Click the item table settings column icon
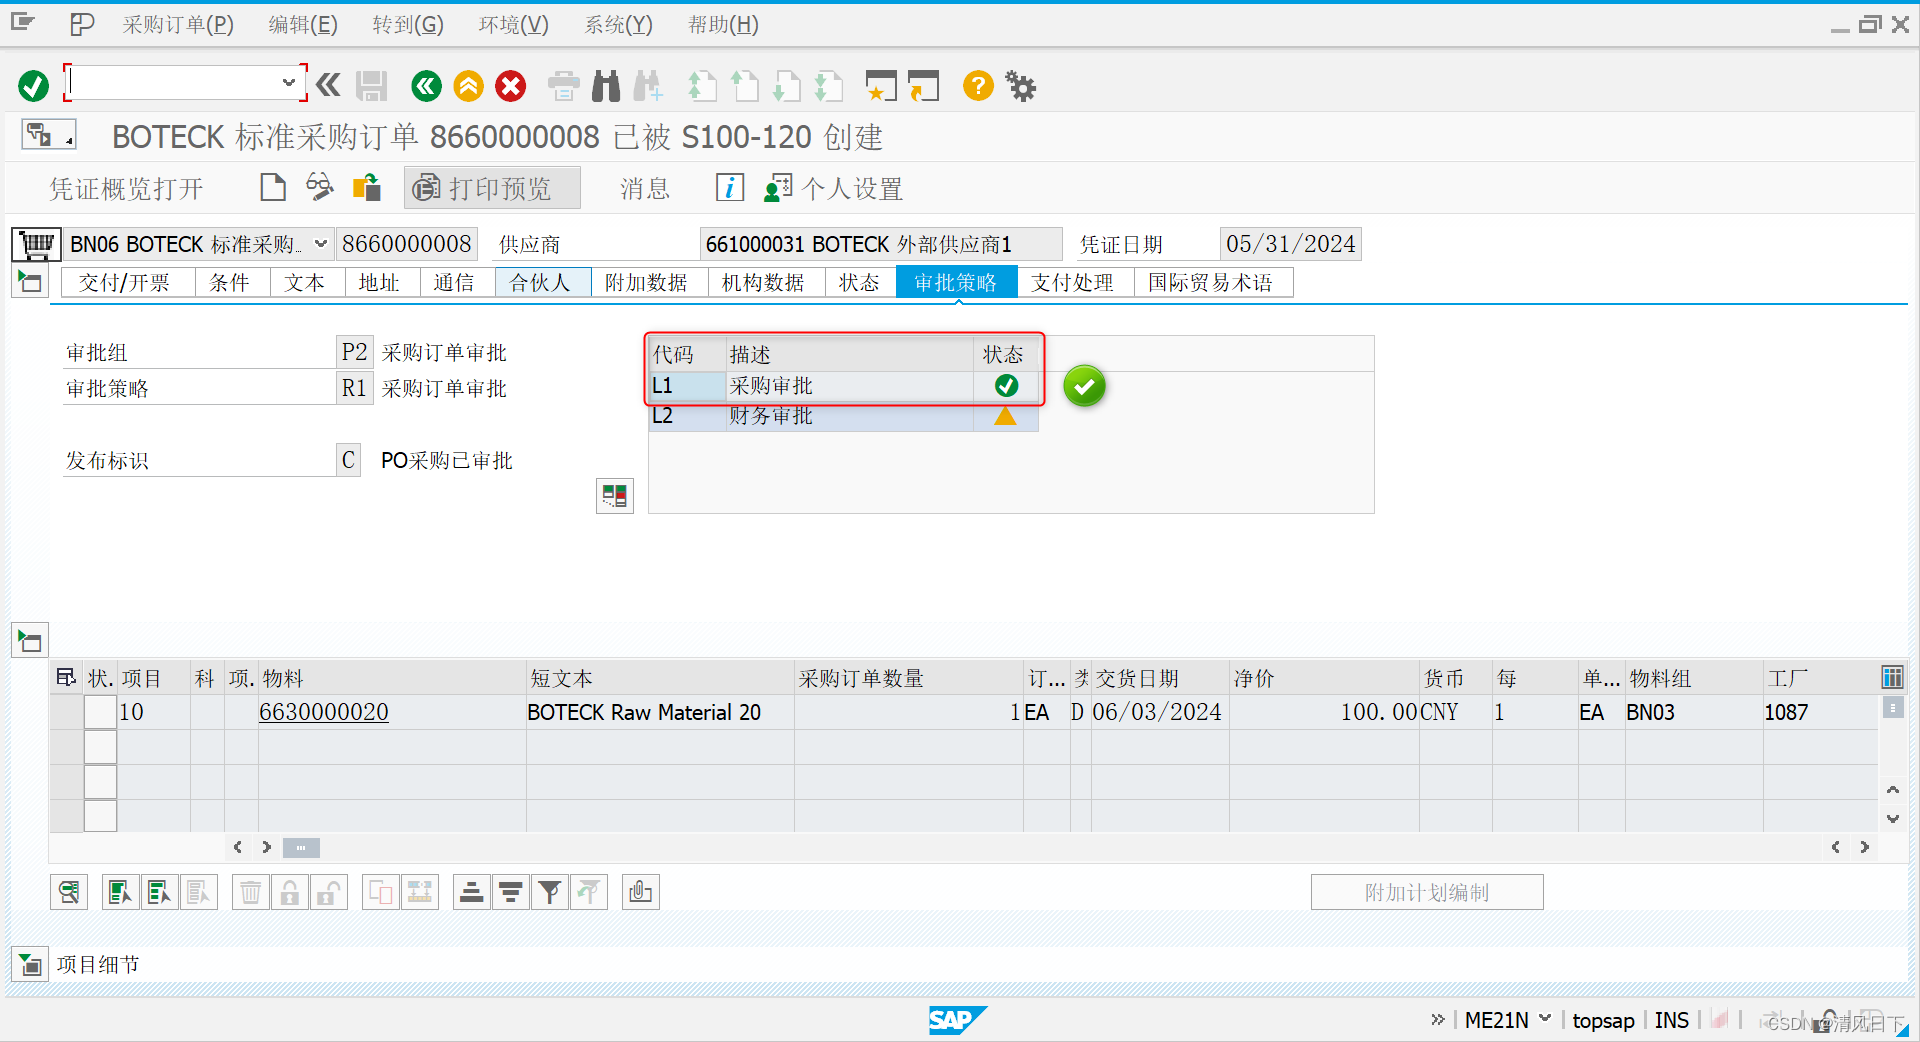Screen dimensions: 1920x1042 tap(1892, 677)
